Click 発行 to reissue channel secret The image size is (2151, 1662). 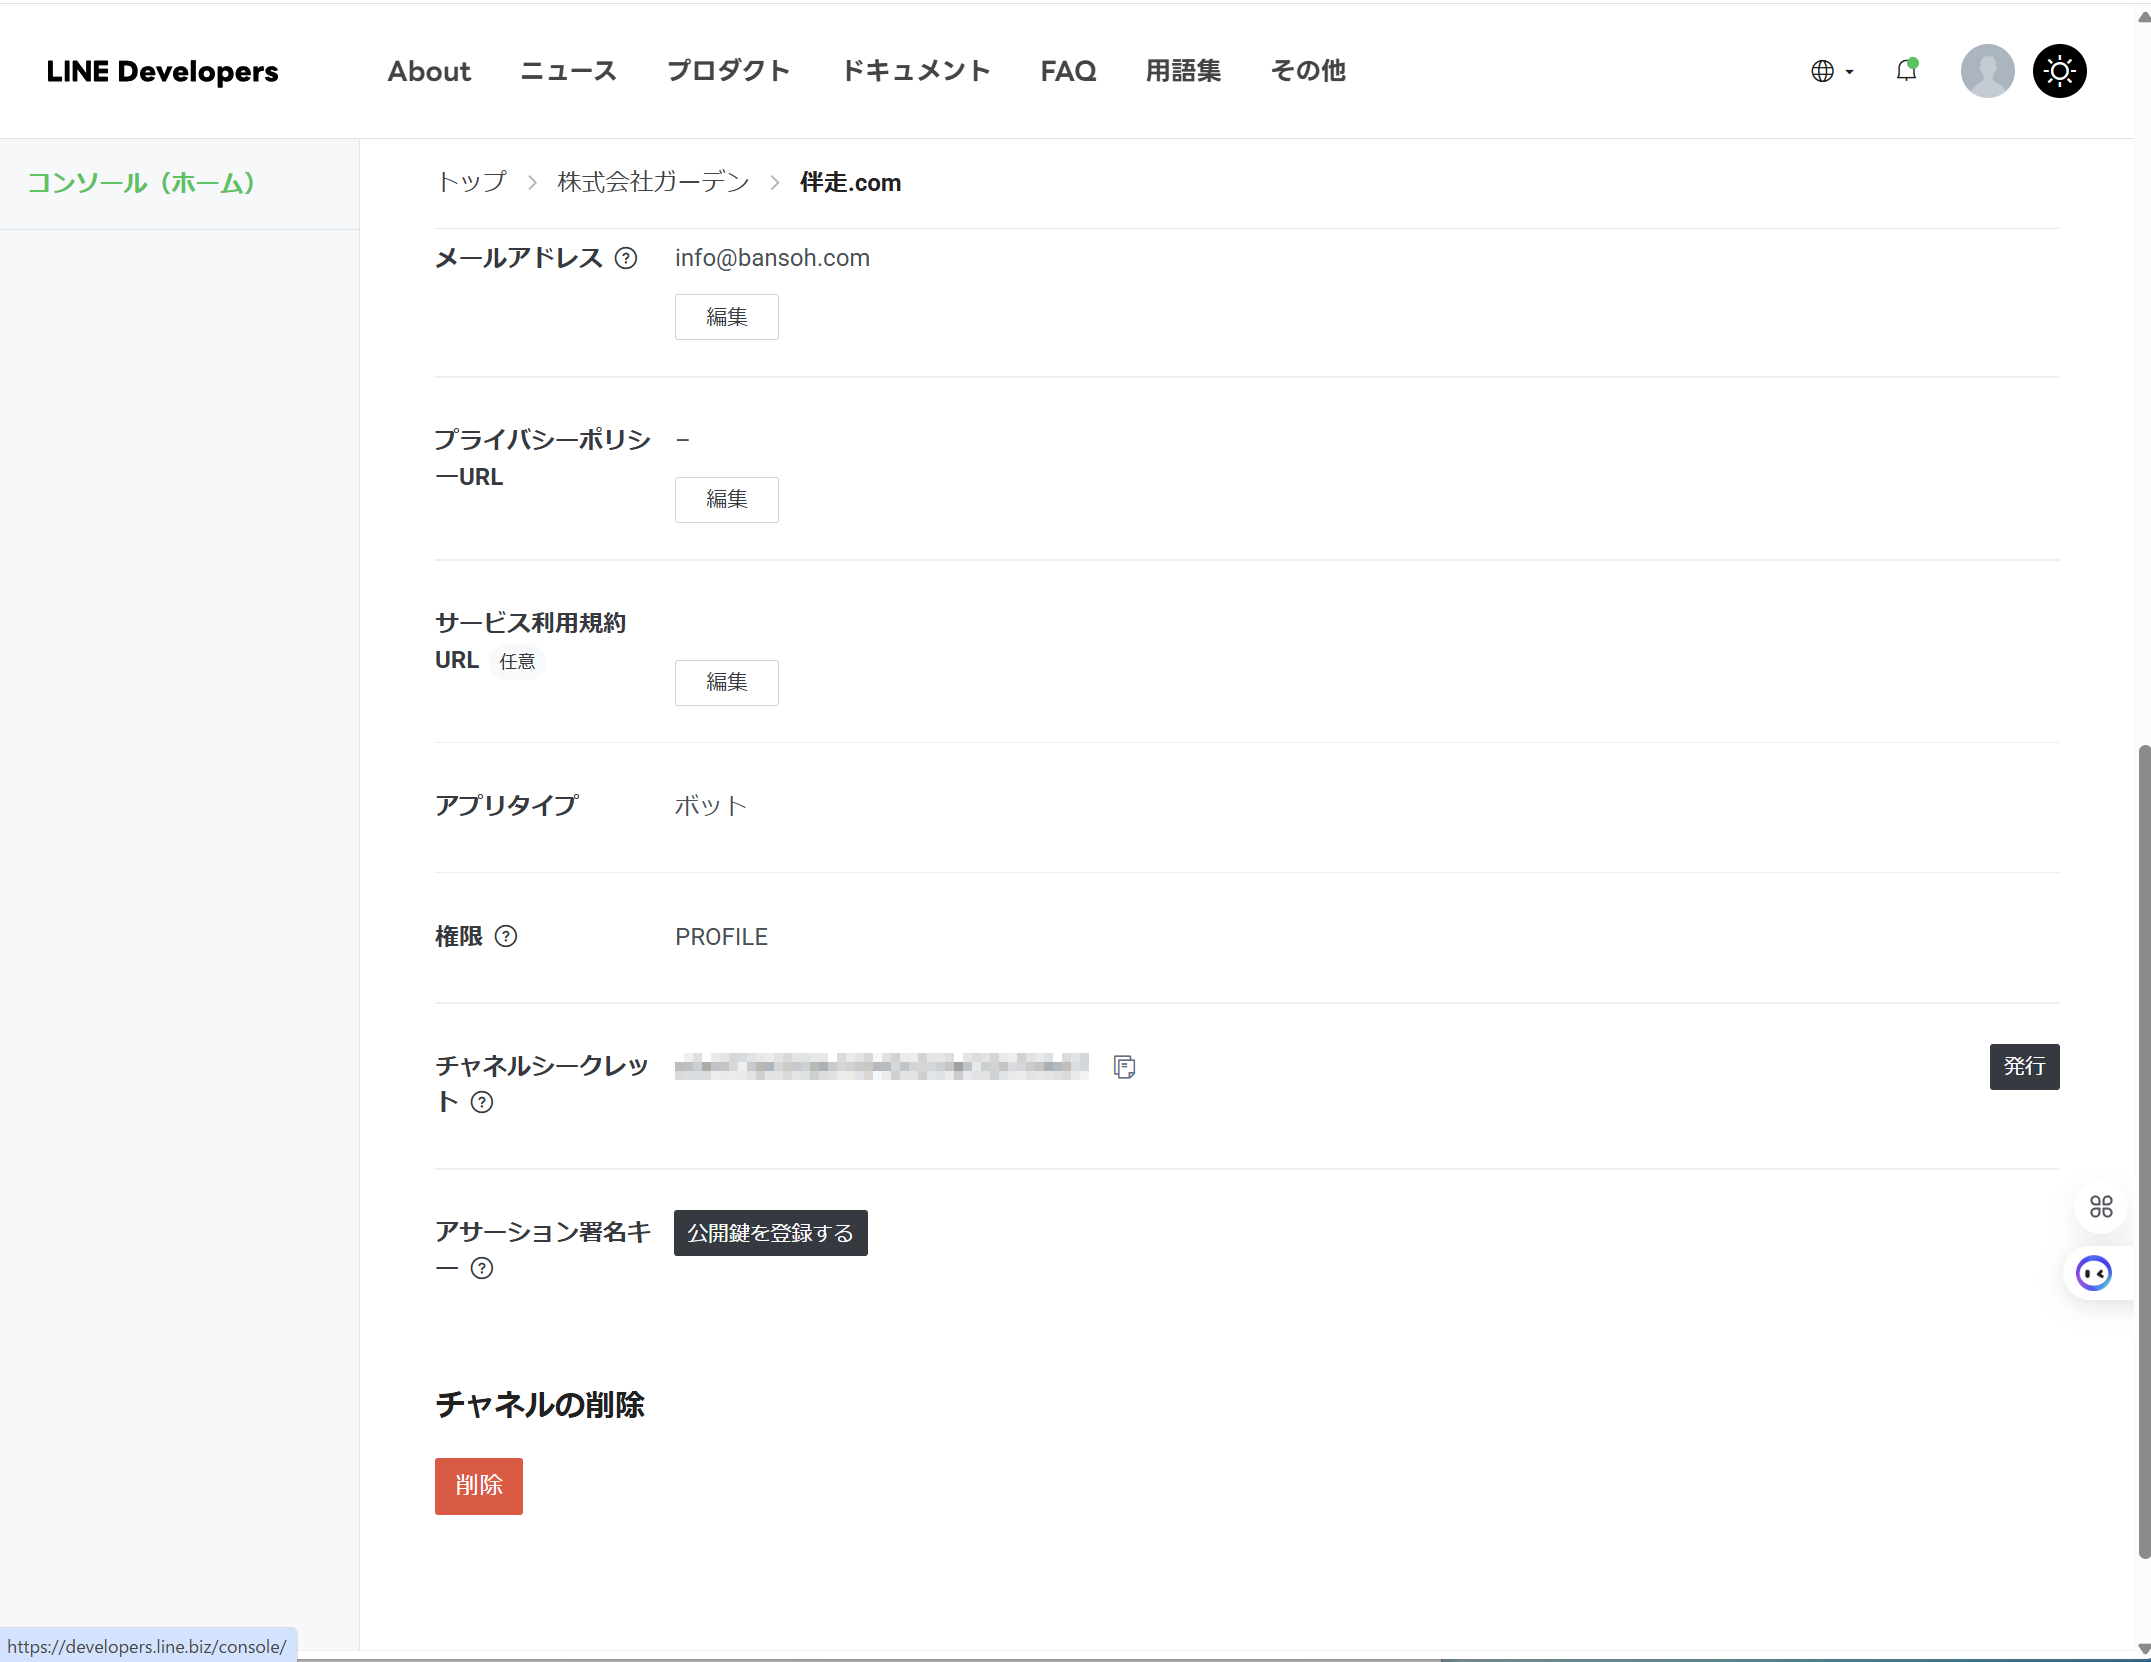(x=2024, y=1066)
